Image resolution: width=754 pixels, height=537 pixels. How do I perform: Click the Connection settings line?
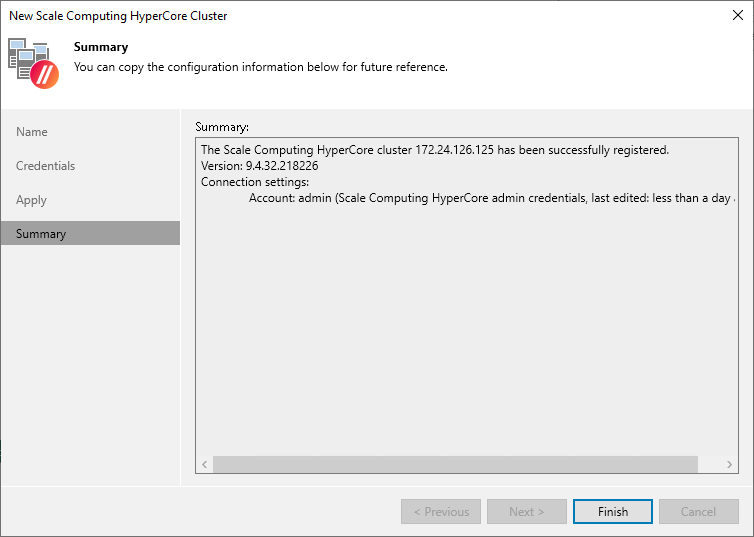point(255,182)
